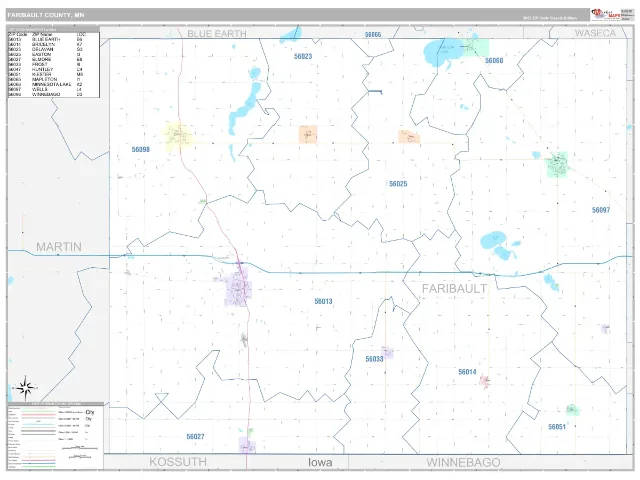Viewport: 640px width, 480px height.
Task: Click the yellow city area near 56098
Action: 178,135
